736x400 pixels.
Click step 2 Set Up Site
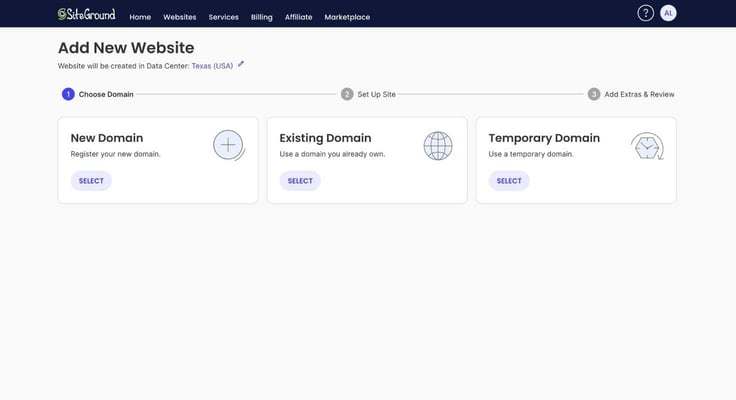point(368,94)
